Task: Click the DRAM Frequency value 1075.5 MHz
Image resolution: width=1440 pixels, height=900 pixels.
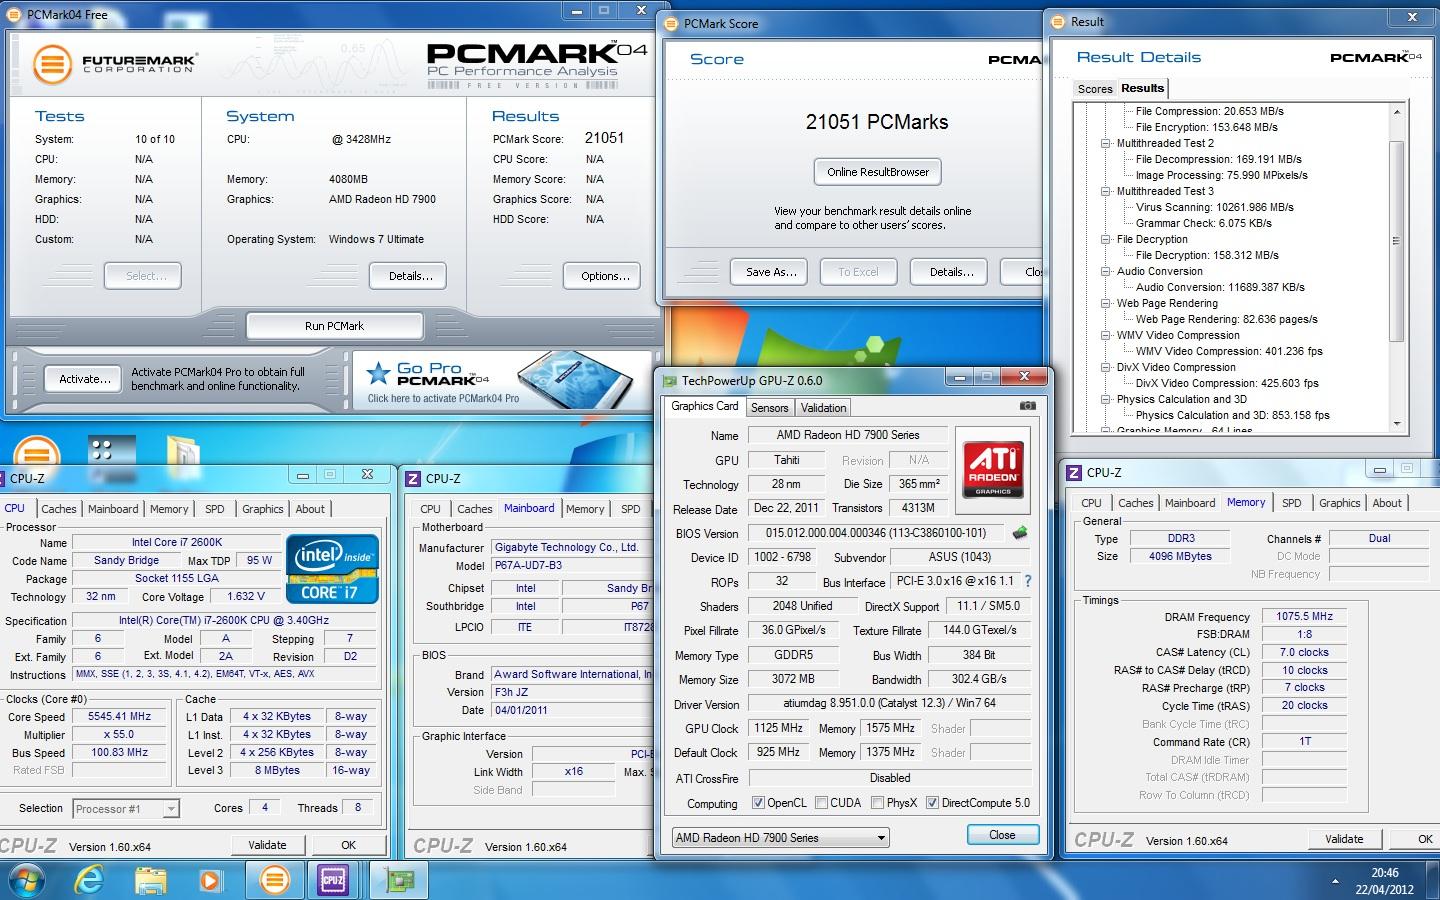Action: point(1304,616)
